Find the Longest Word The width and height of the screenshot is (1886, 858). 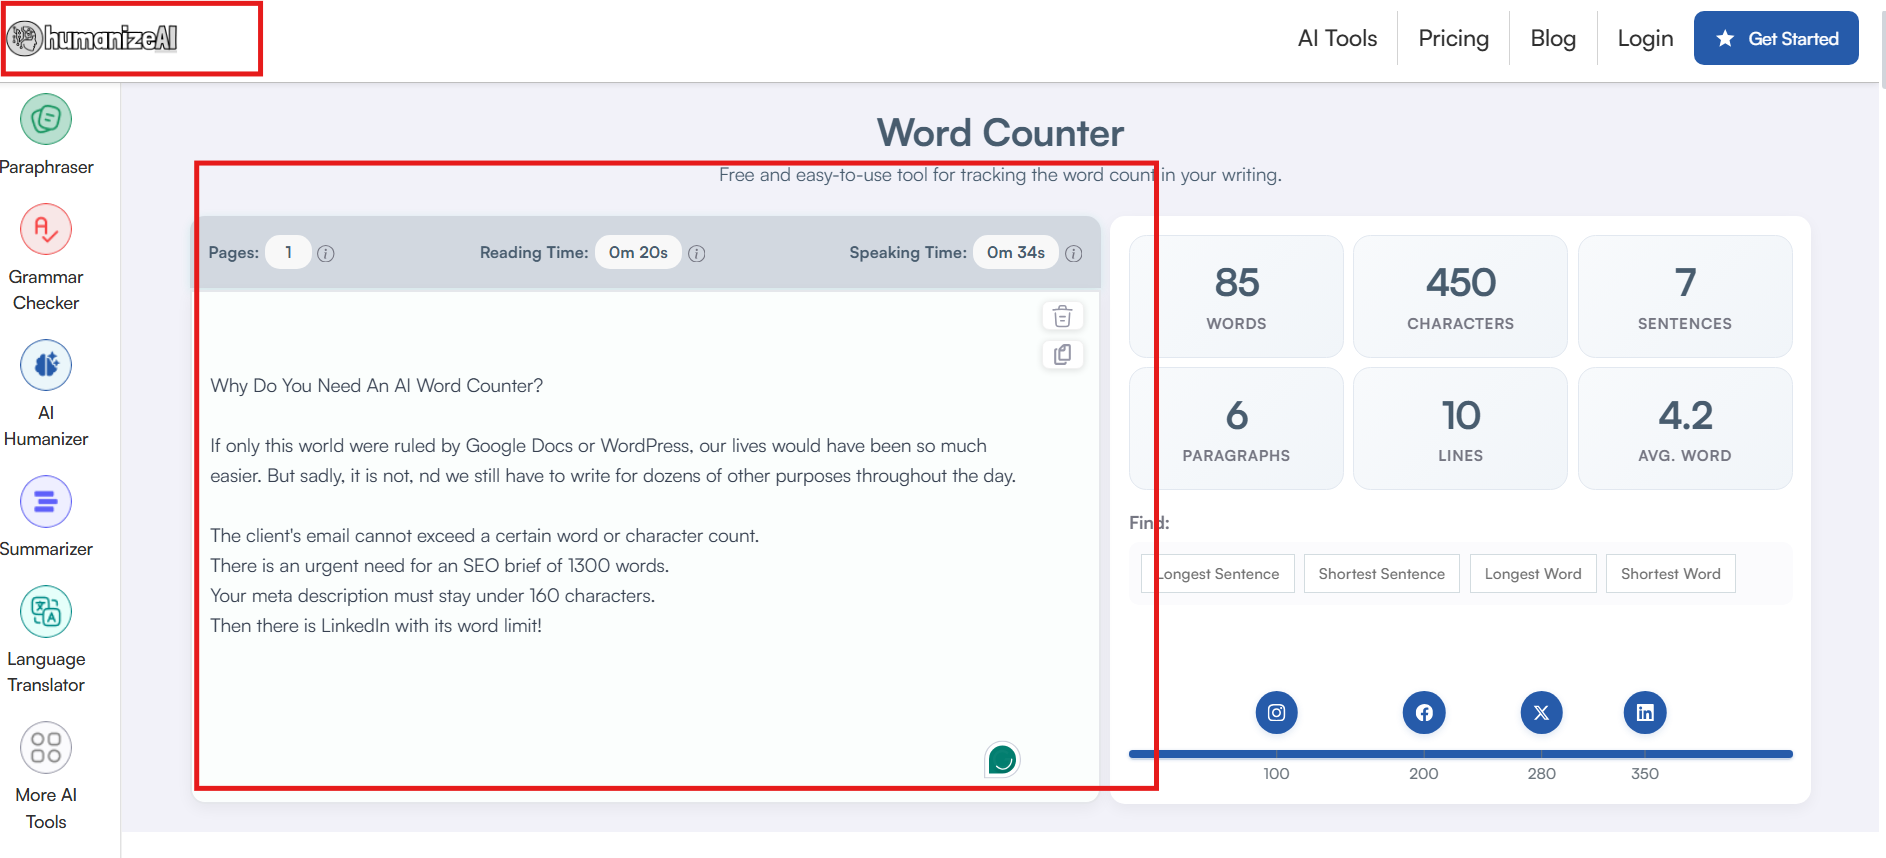tap(1532, 574)
